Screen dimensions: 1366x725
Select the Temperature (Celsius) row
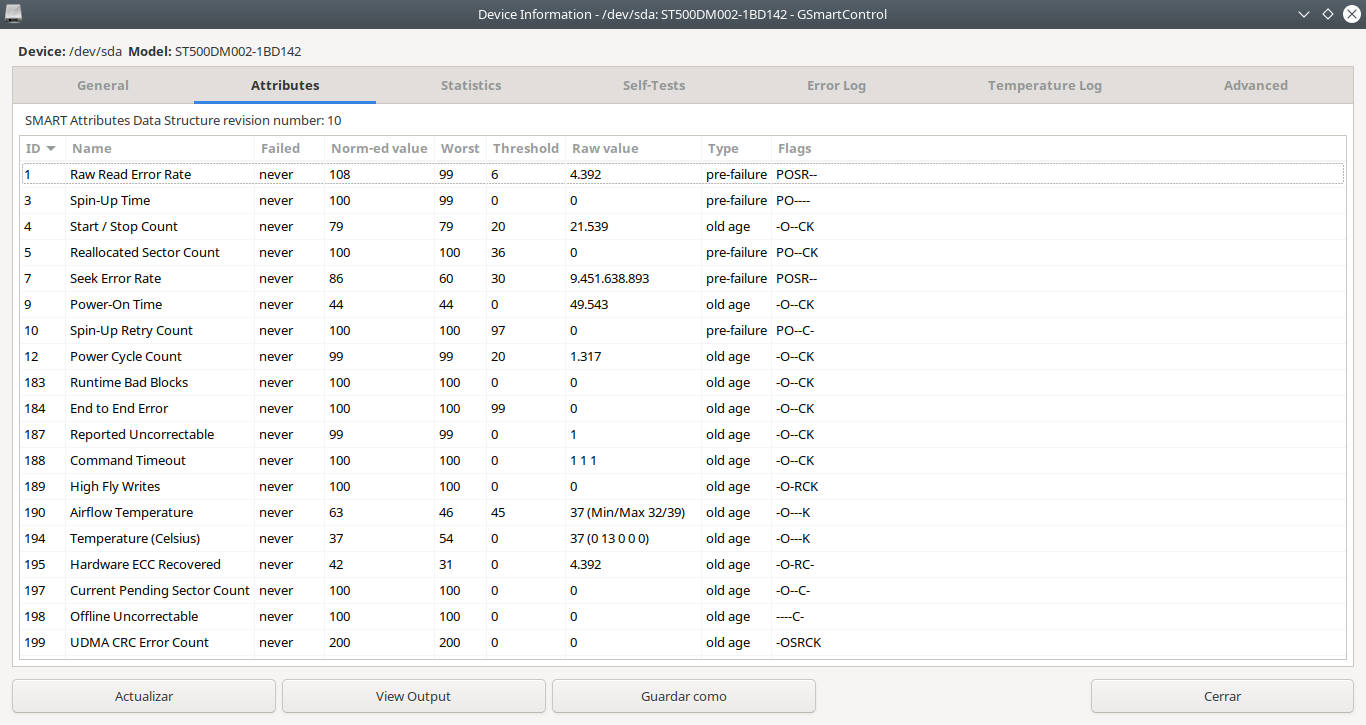pyautogui.click(x=683, y=538)
